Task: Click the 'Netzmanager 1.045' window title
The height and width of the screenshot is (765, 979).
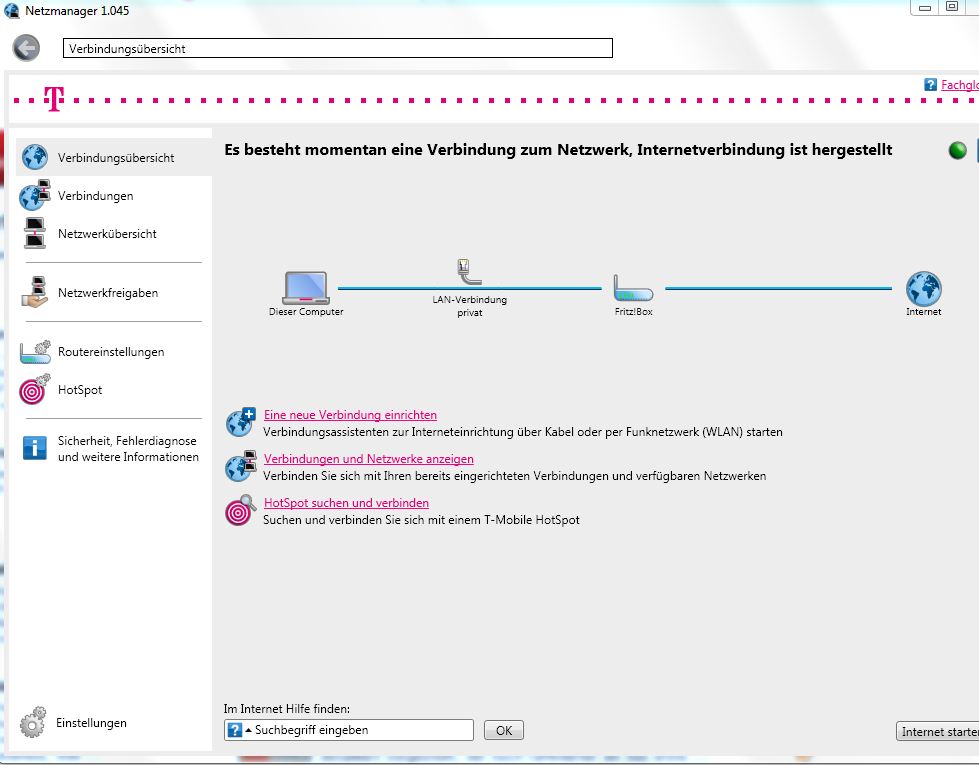Action: pos(77,11)
